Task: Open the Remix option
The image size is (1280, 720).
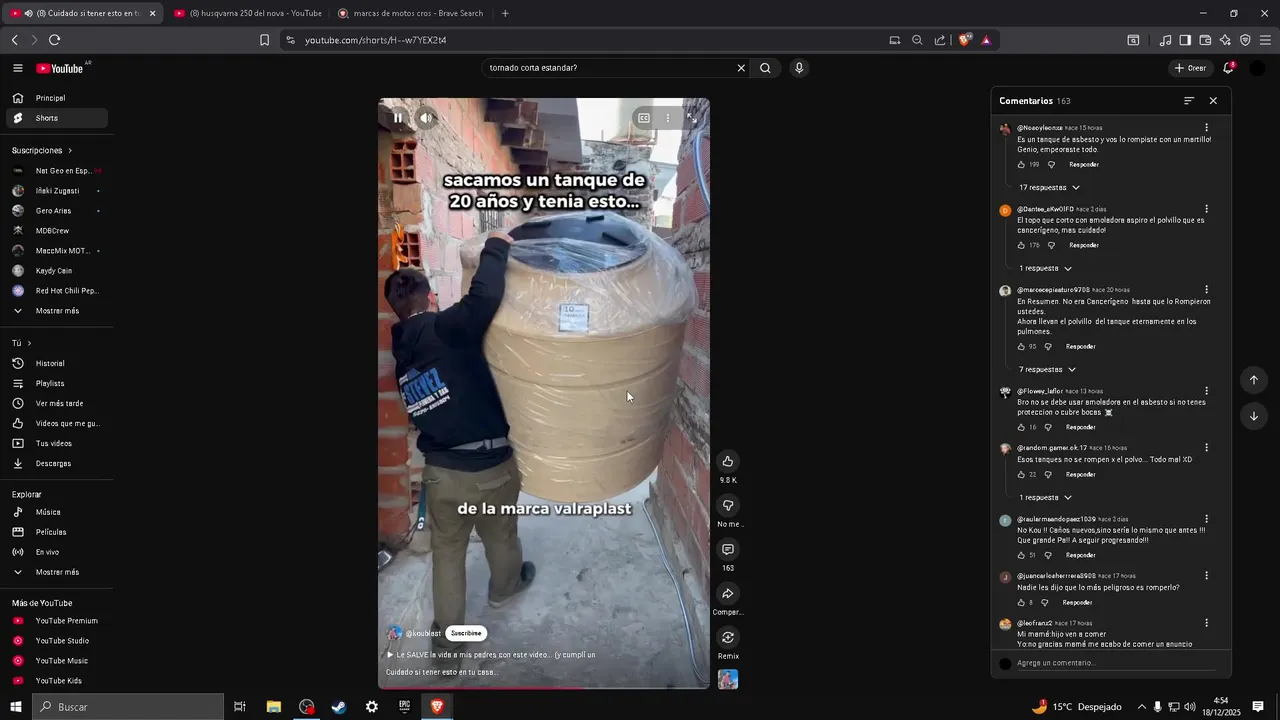Action: click(728, 637)
